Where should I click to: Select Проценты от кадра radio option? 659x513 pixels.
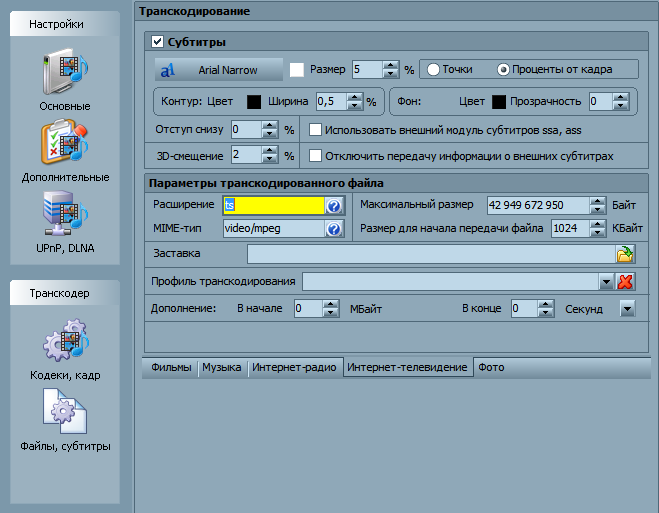click(x=503, y=69)
